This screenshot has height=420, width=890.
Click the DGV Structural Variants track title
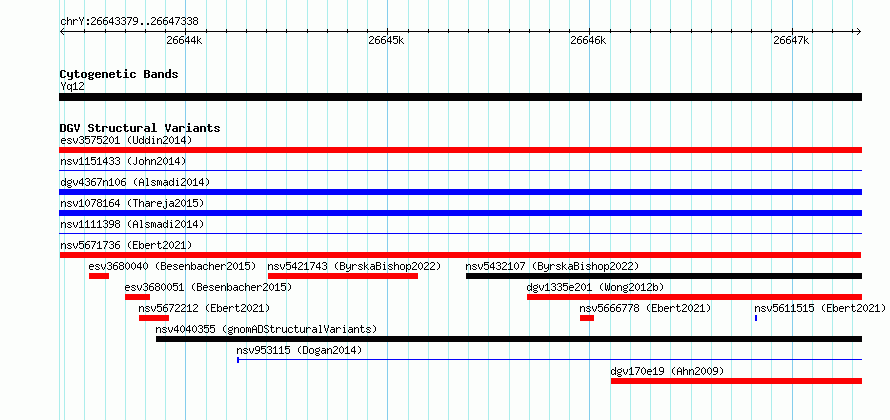[x=140, y=128]
